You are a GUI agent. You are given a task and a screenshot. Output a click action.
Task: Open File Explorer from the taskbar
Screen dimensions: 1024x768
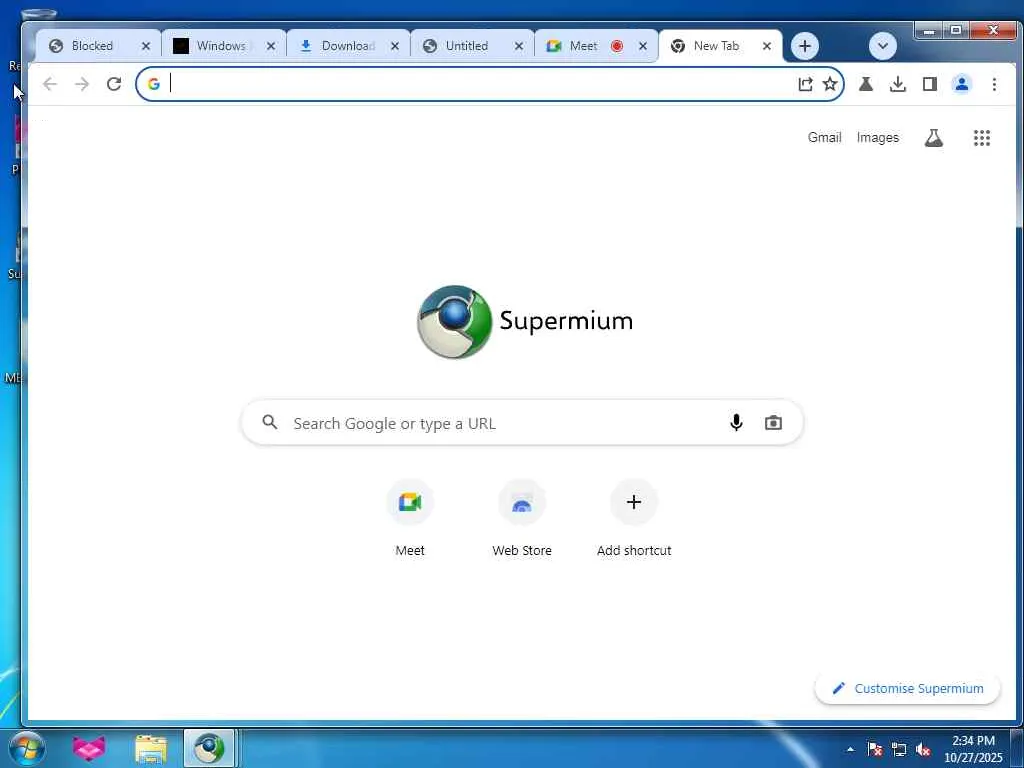[151, 748]
